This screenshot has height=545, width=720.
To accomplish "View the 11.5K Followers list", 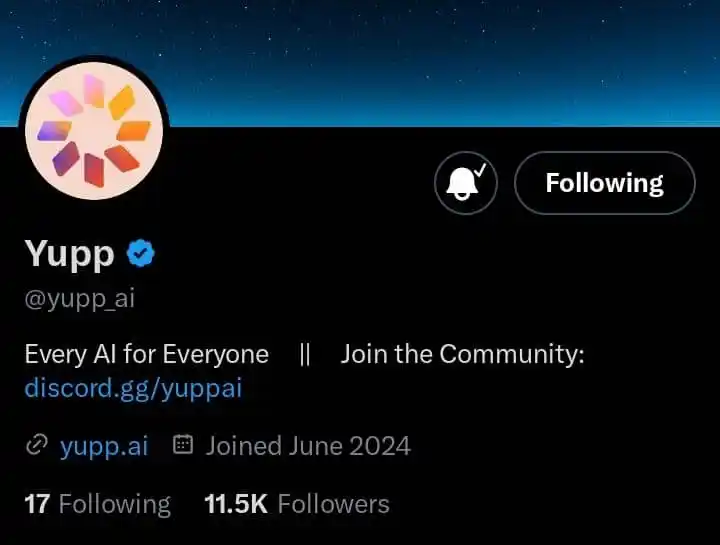I will coord(296,503).
